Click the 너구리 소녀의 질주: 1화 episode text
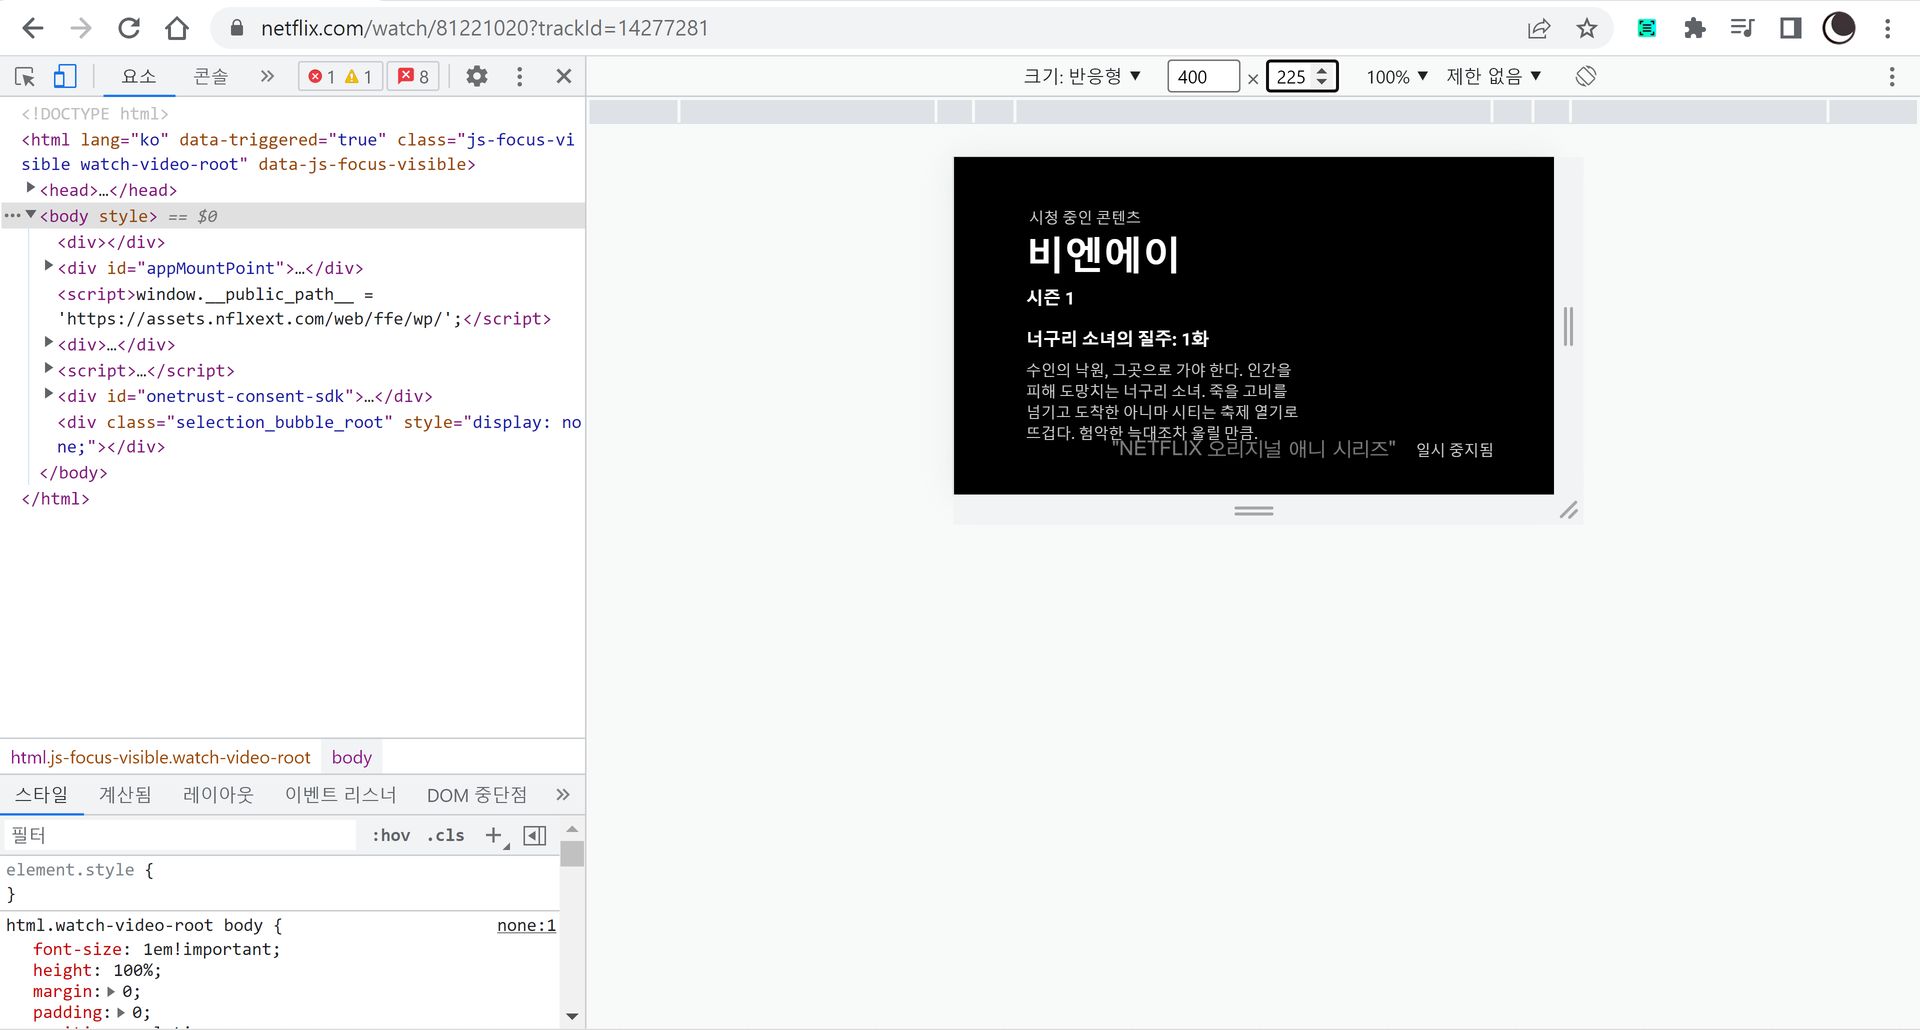Image resolution: width=1920 pixels, height=1030 pixels. [1117, 338]
